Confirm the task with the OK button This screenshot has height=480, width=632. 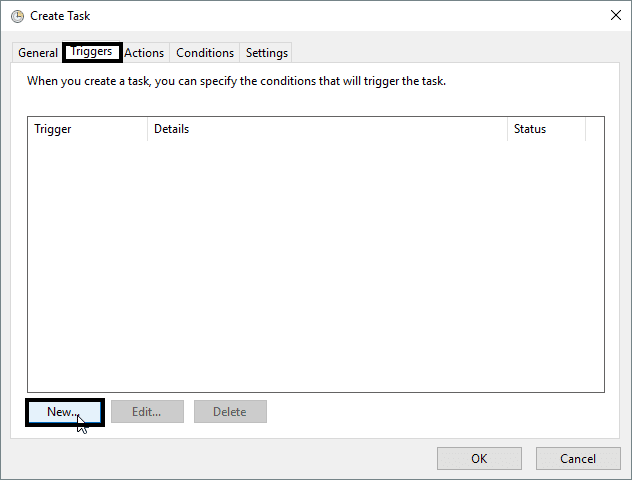(479, 458)
